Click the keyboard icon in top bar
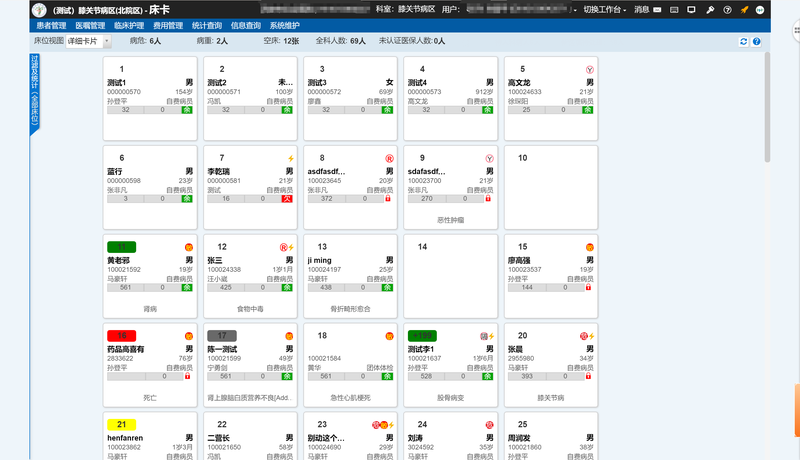800x460 pixels. 674,10
